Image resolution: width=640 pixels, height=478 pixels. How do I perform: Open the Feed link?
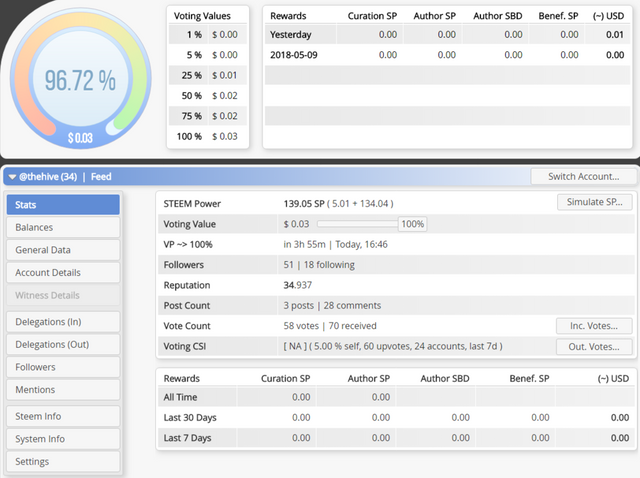pos(101,177)
